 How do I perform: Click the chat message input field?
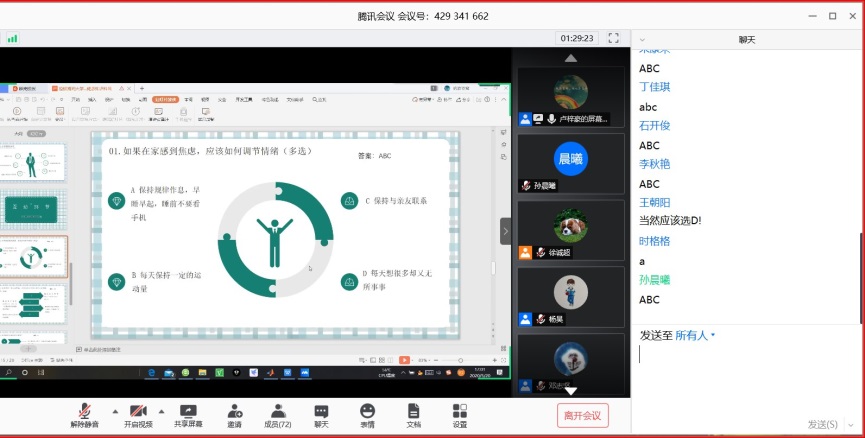(745, 375)
